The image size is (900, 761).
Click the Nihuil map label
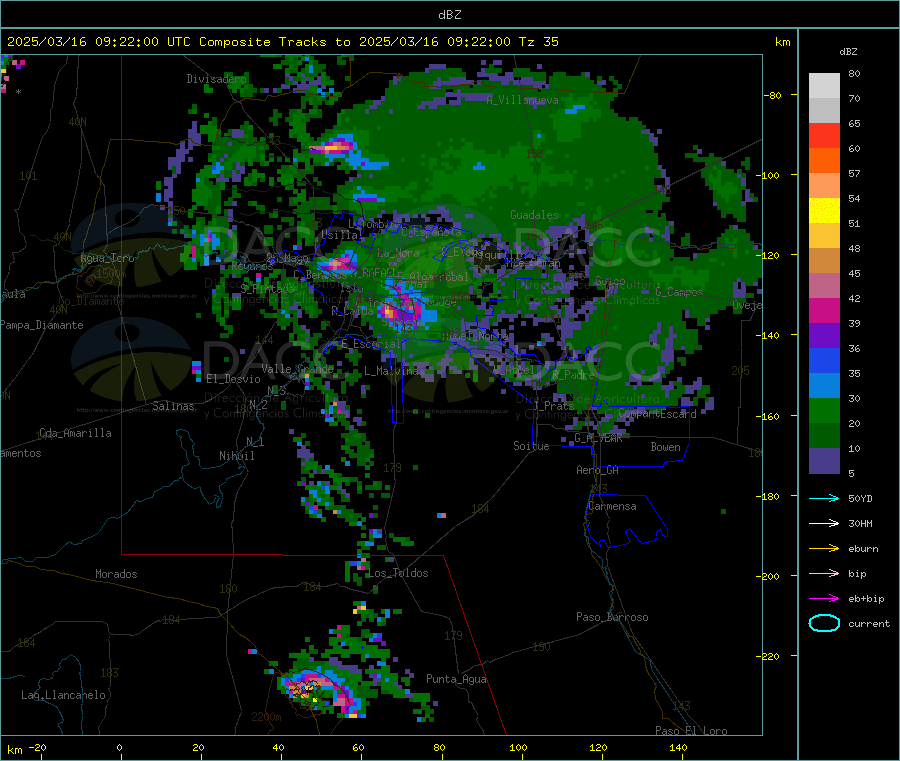coord(237,456)
